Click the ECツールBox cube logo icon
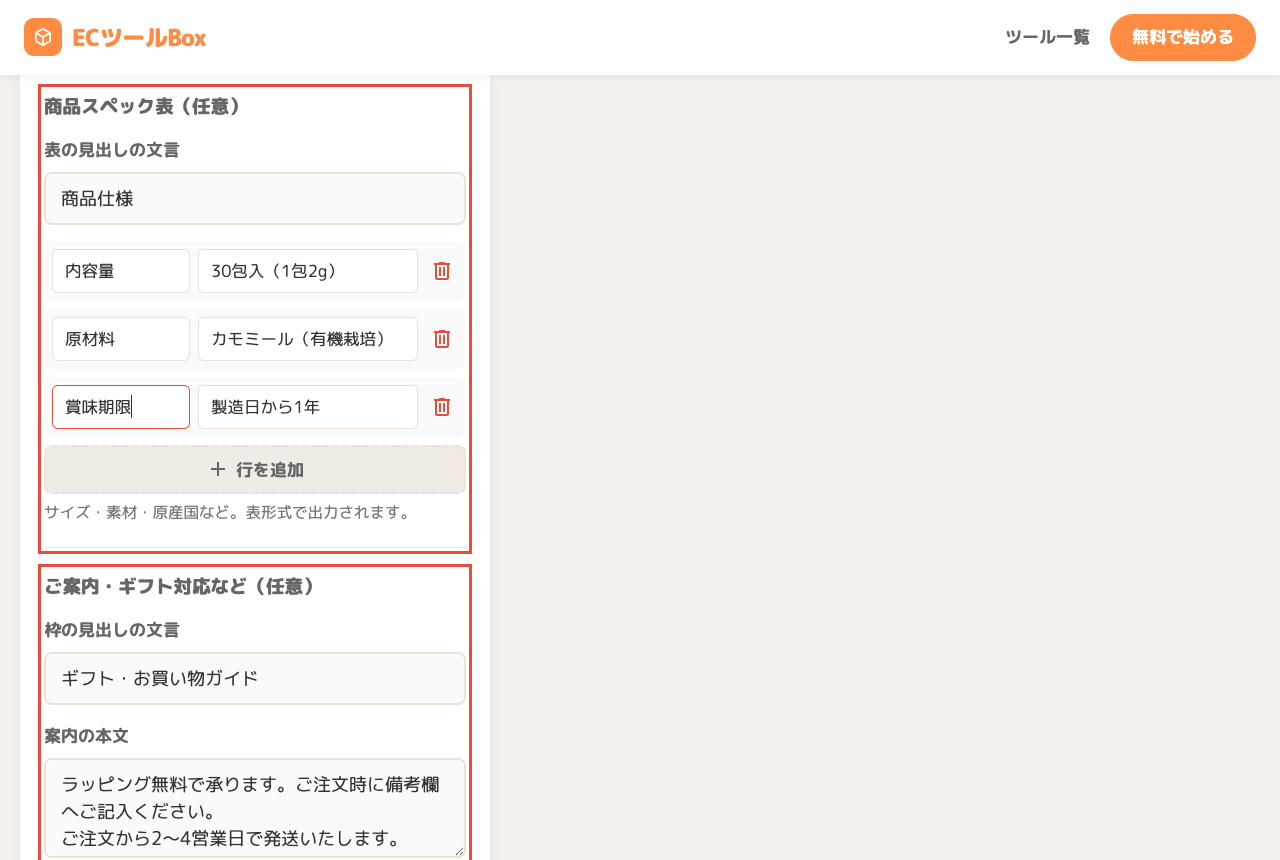 point(43,37)
